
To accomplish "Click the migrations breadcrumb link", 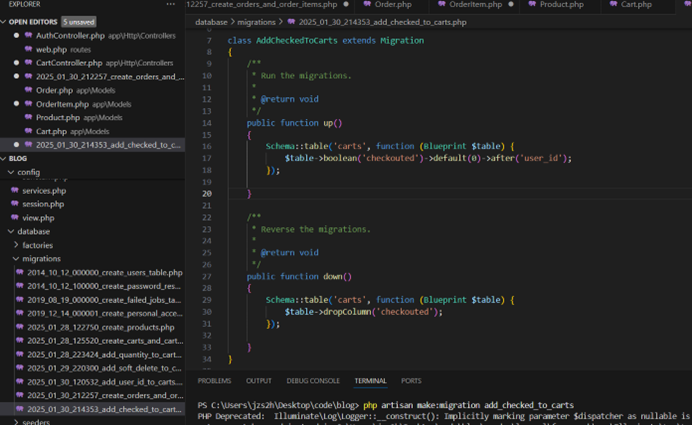I will 257,21.
